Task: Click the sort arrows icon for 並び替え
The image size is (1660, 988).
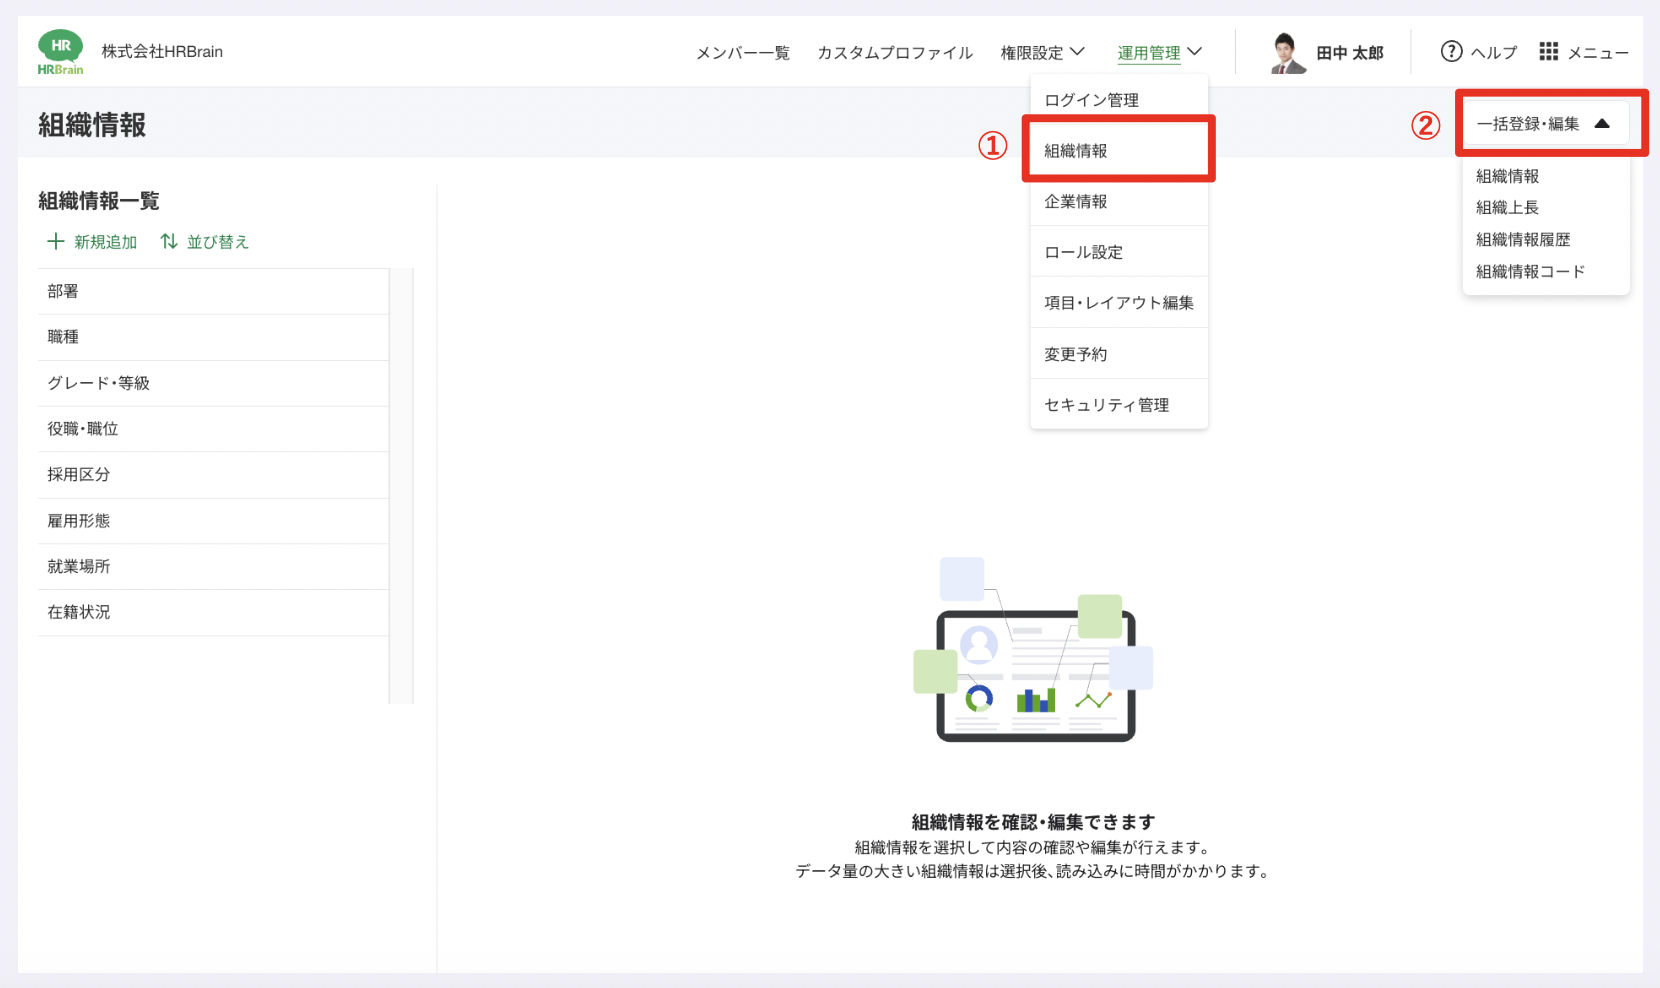Action: 169,242
